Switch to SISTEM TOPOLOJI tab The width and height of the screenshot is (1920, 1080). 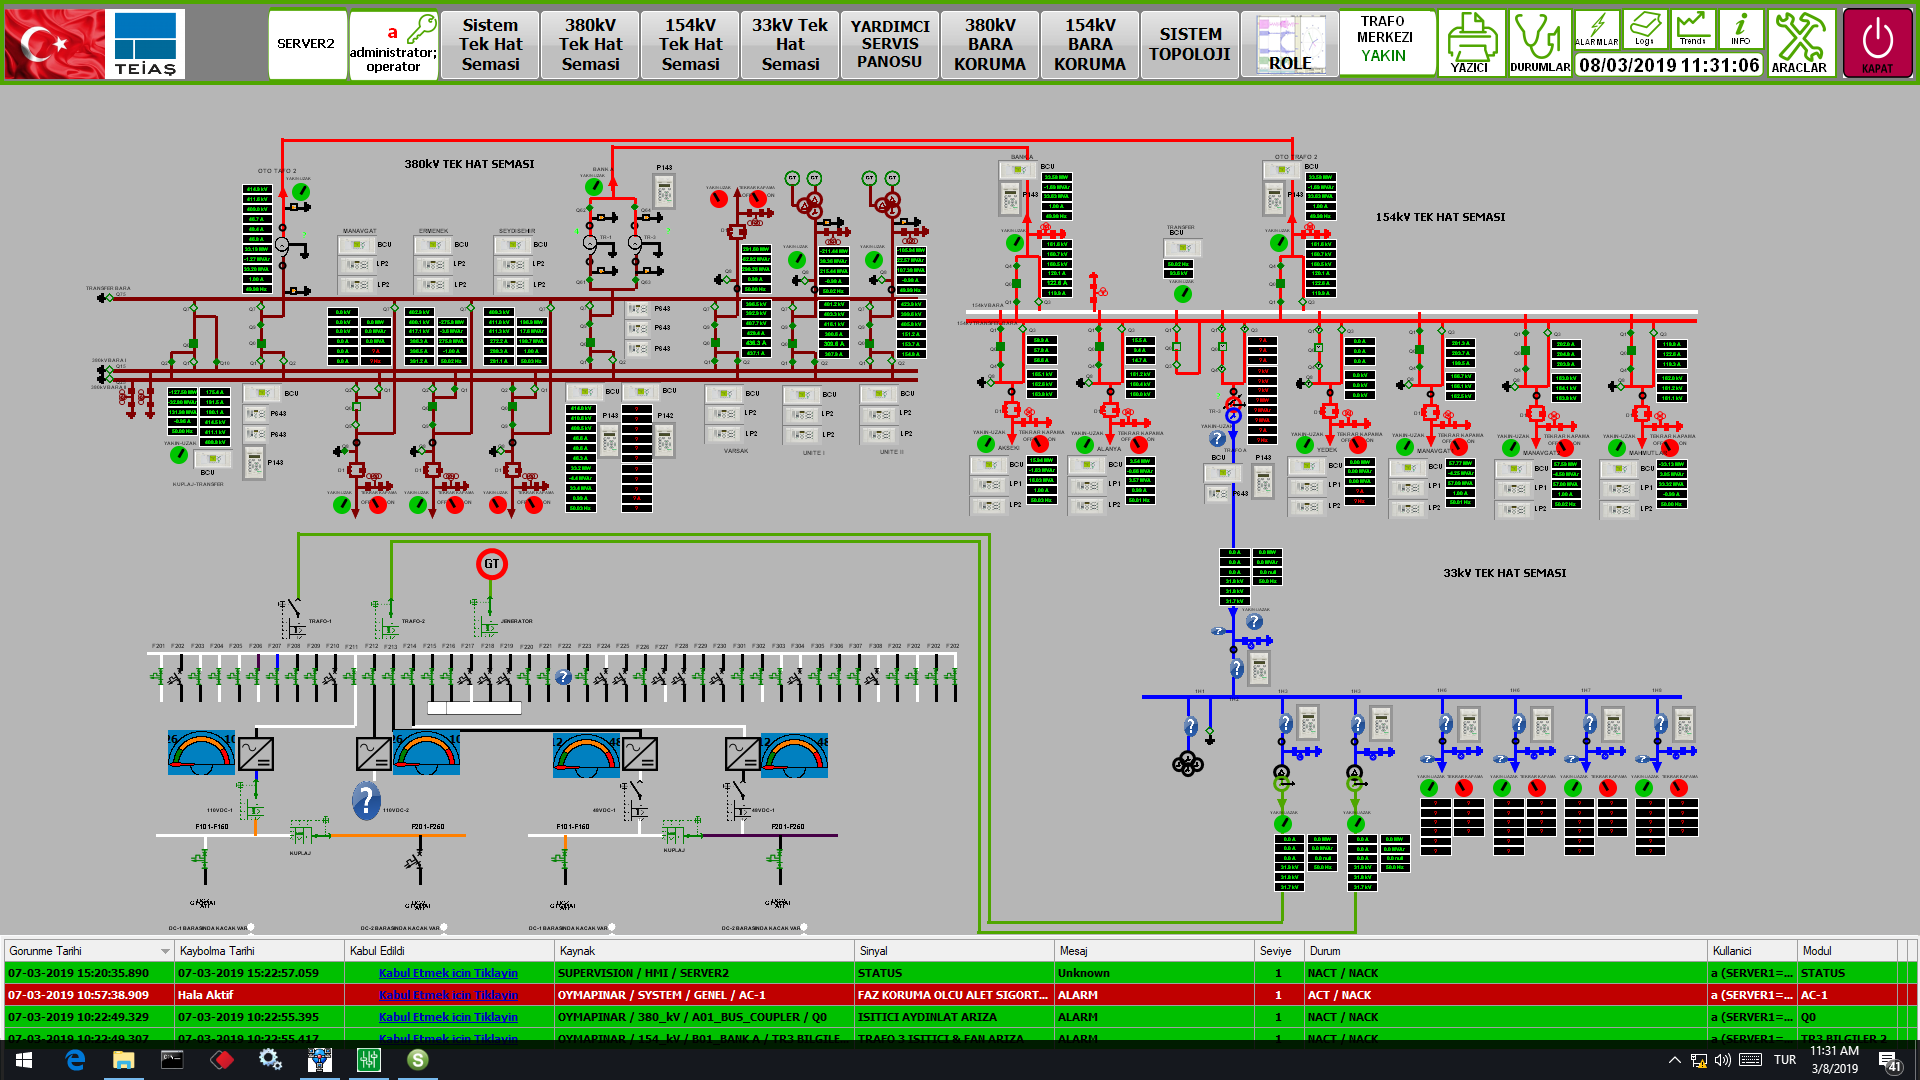pos(1190,44)
